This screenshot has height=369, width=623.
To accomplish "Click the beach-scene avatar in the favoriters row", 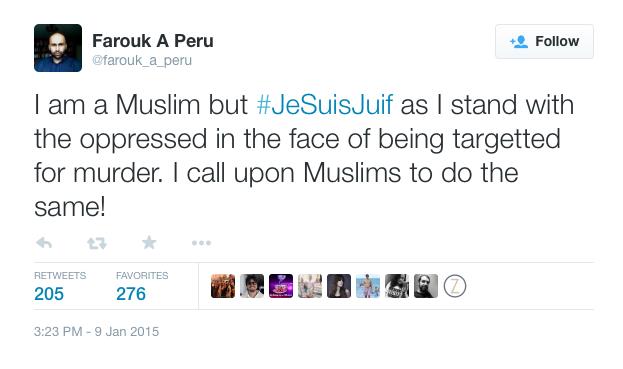I will pyautogui.click(x=368, y=286).
